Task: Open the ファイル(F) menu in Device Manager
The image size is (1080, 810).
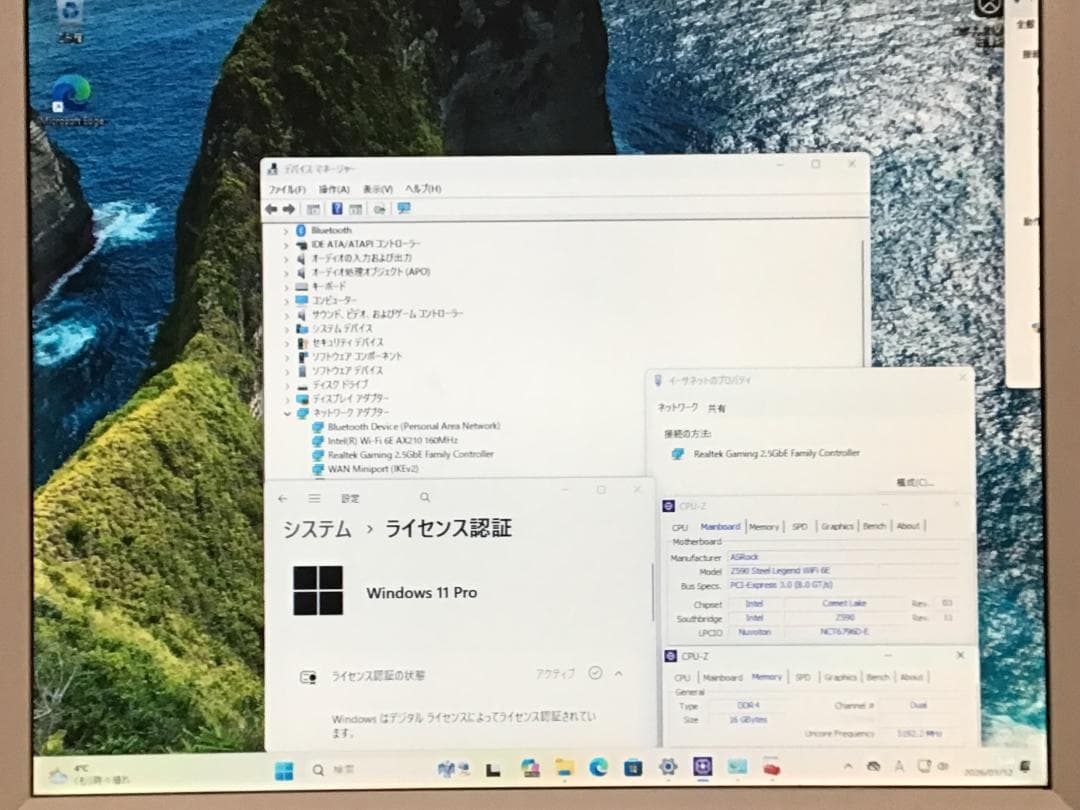Action: 287,189
